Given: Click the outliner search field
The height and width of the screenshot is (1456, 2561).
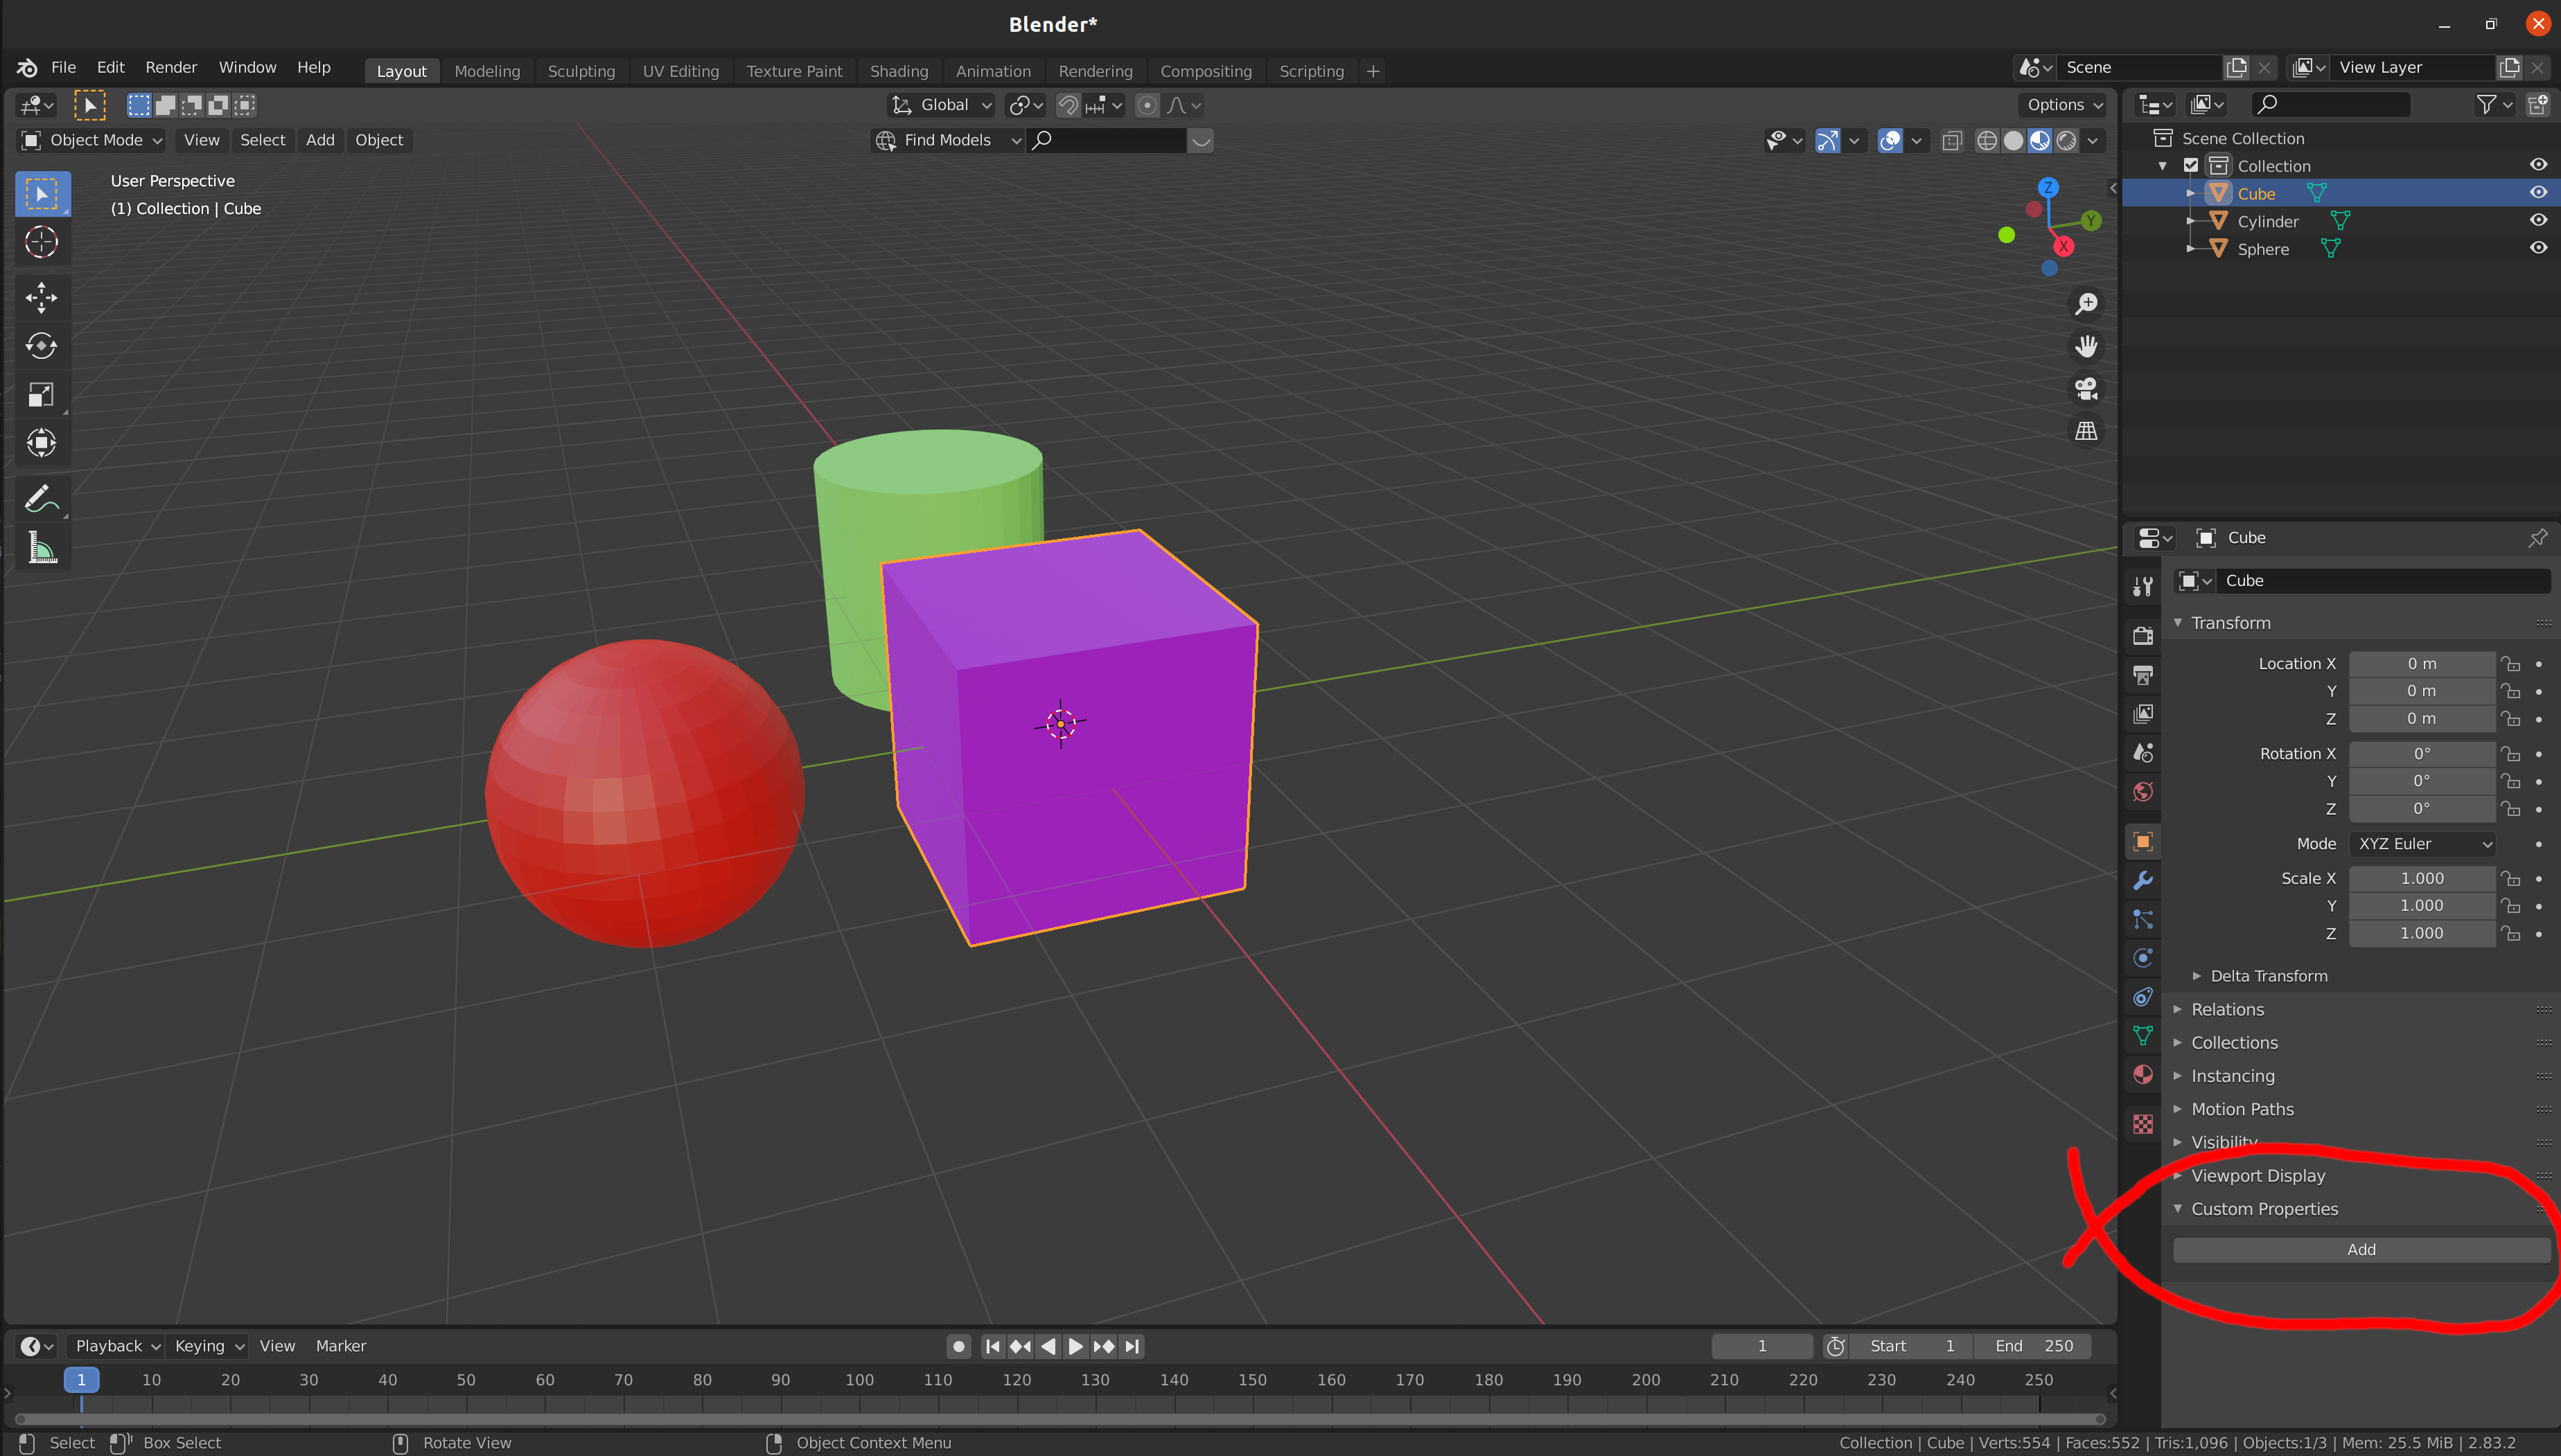Looking at the screenshot, I should tap(2330, 104).
